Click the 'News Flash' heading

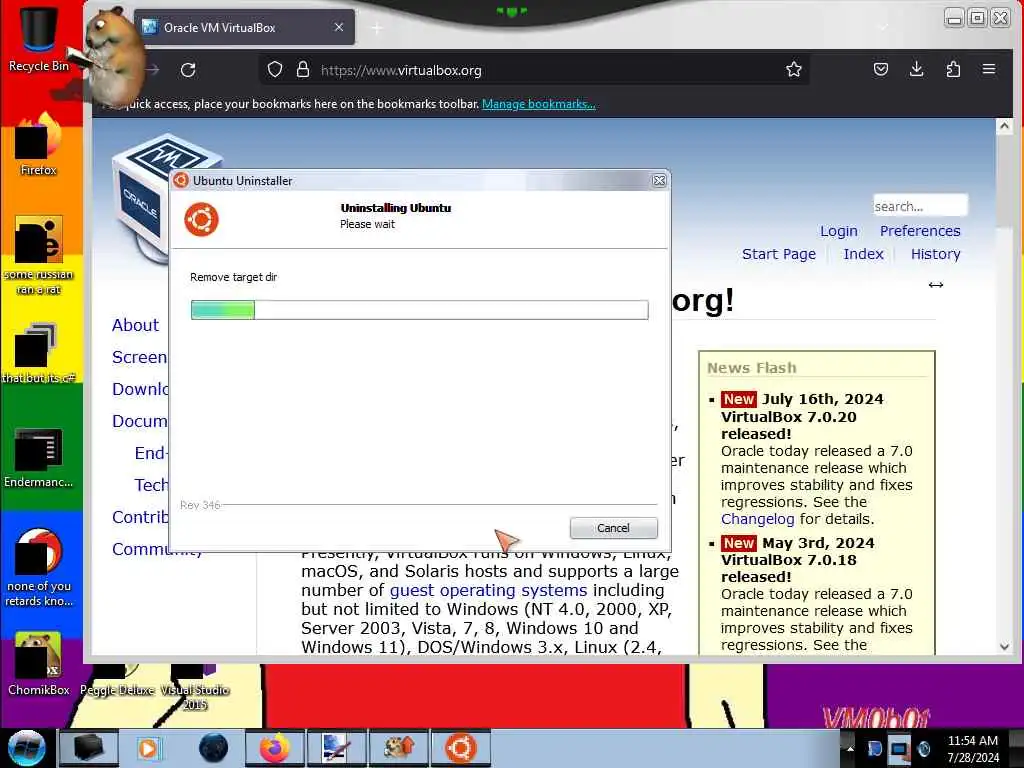pyautogui.click(x=752, y=368)
